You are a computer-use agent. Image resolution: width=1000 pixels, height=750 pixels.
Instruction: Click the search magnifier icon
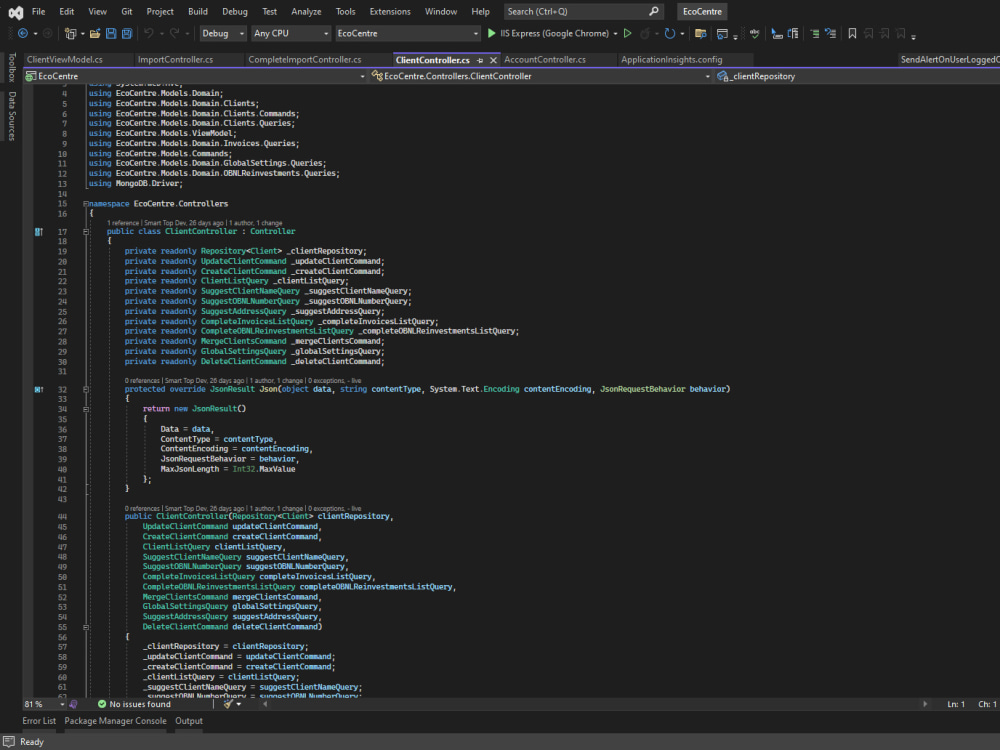pyautogui.click(x=654, y=11)
